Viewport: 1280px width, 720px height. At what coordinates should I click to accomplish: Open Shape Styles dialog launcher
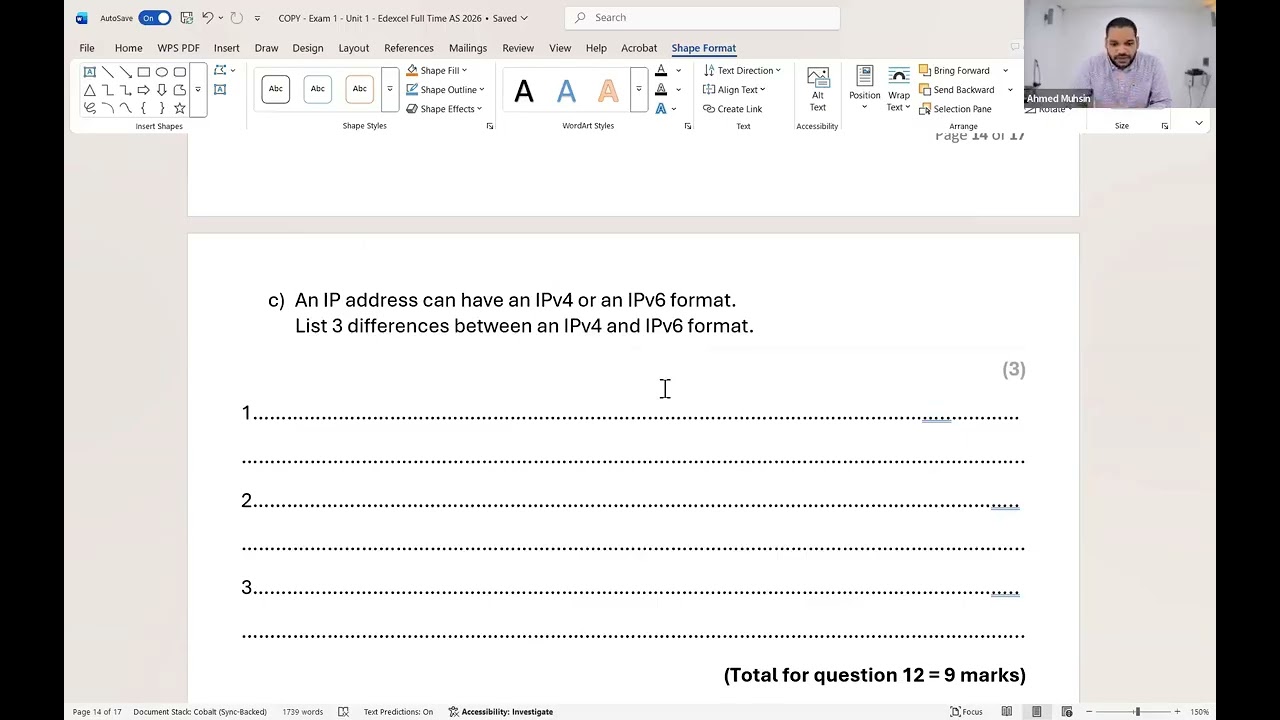(x=490, y=126)
